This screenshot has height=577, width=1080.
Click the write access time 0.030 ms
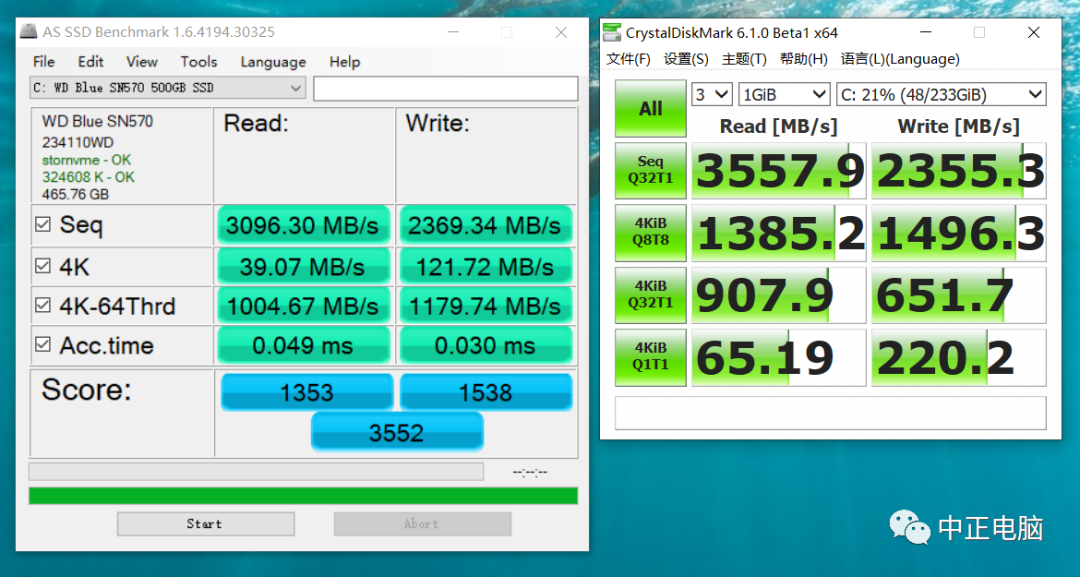point(485,345)
